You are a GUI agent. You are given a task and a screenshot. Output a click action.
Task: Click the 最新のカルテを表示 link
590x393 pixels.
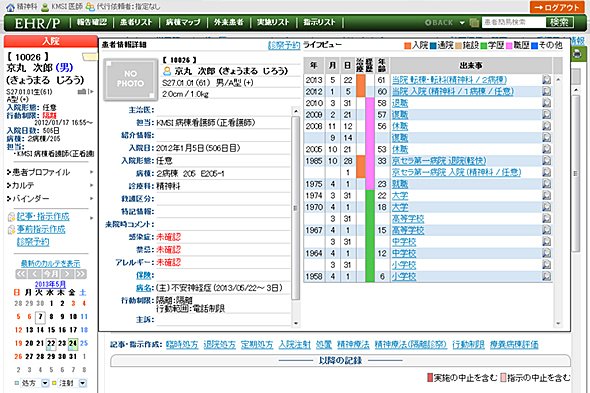tap(50, 263)
